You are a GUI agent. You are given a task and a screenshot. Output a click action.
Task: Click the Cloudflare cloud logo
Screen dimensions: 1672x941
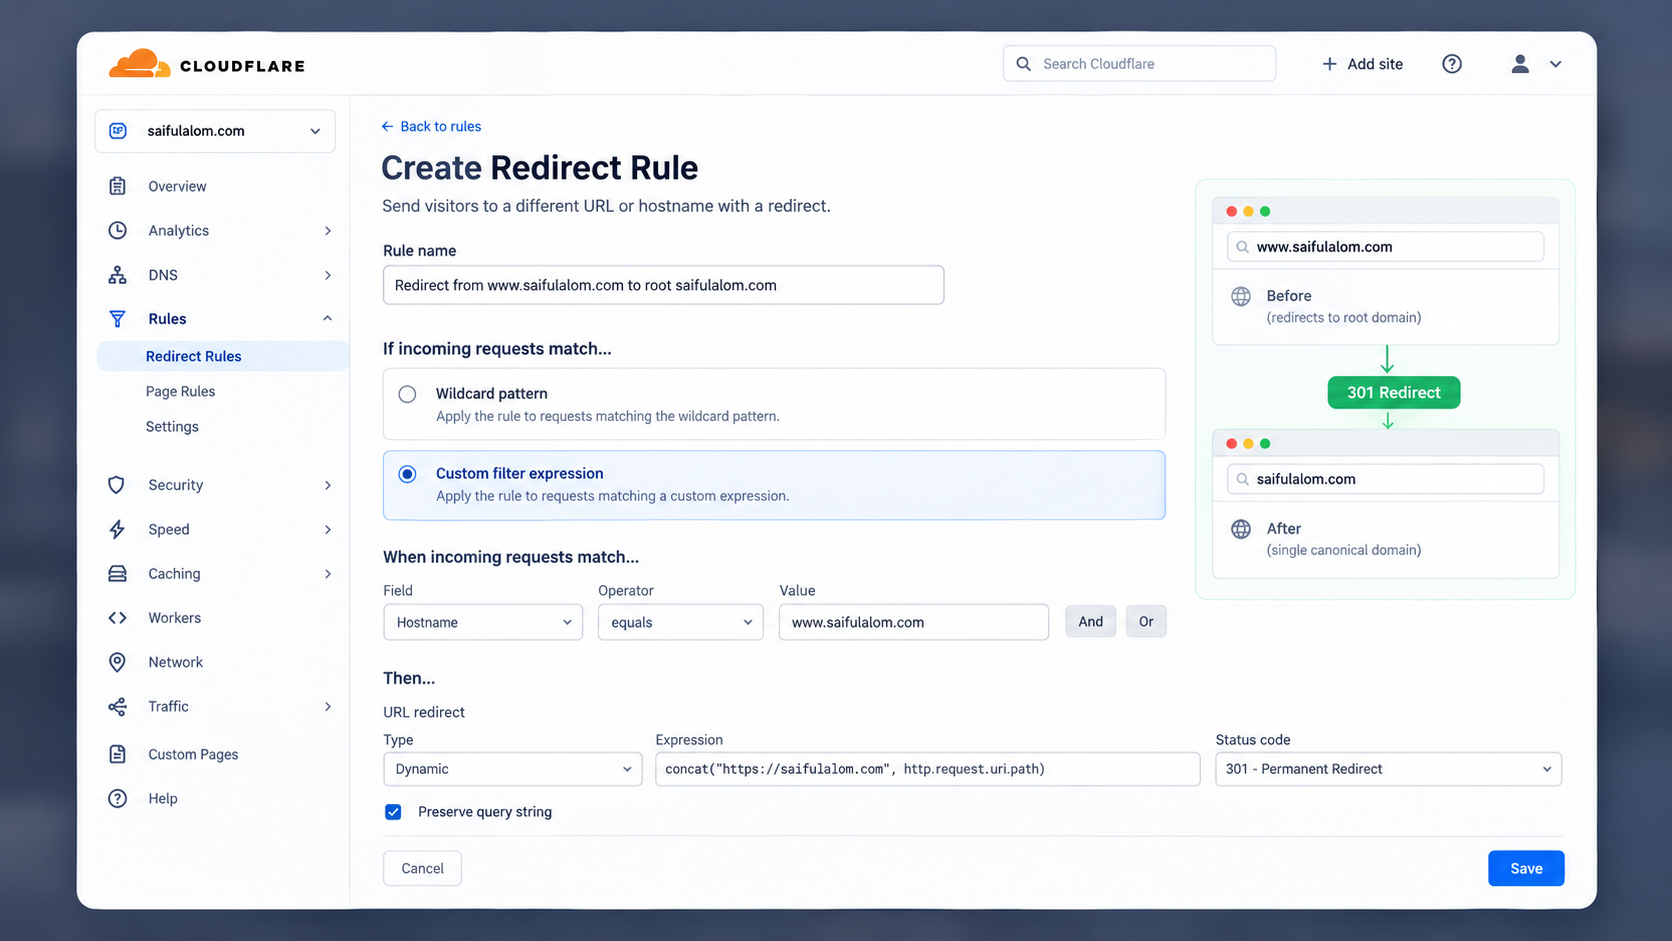(139, 64)
